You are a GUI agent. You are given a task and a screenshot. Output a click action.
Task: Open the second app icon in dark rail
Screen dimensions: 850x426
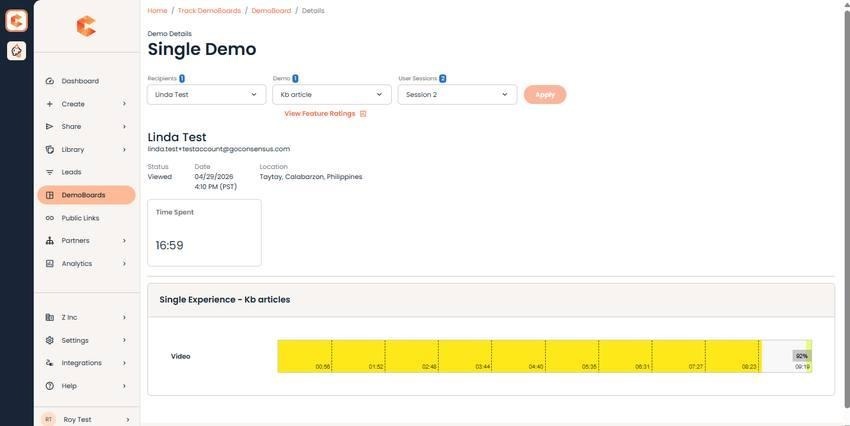tap(16, 50)
